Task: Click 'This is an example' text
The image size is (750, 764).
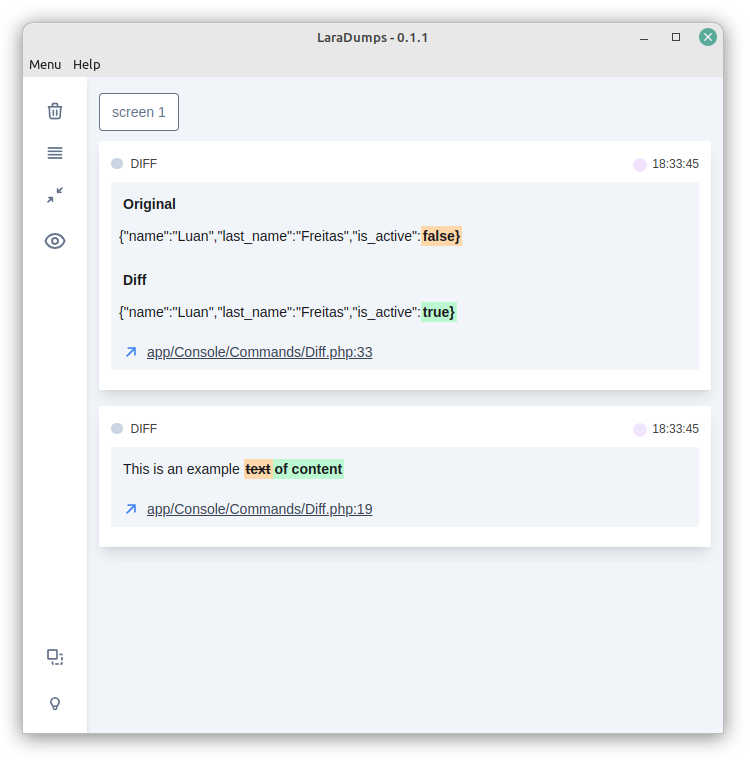Action: (x=181, y=469)
